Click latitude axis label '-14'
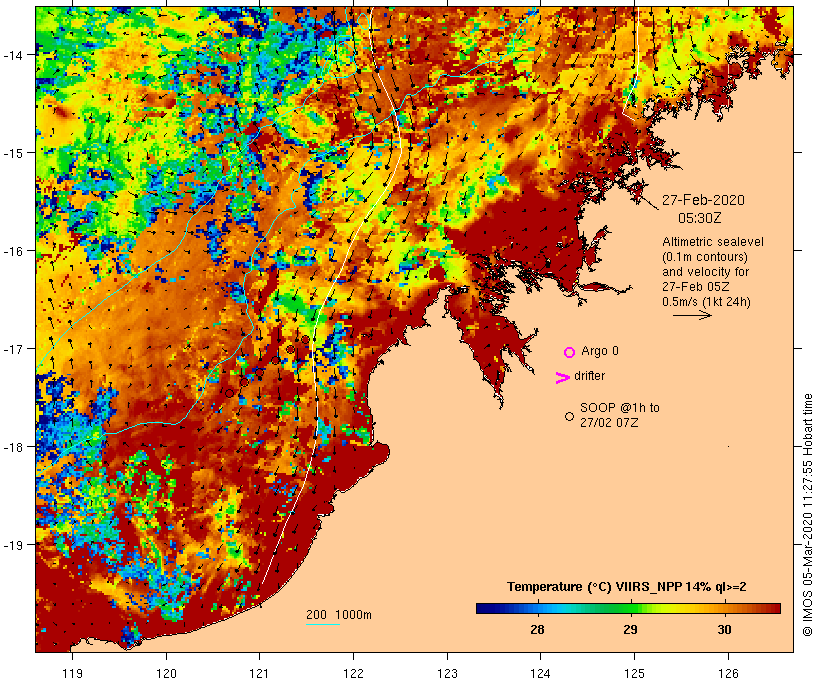Image resolution: width=820 pixels, height=680 pixels. pyautogui.click(x=12, y=55)
